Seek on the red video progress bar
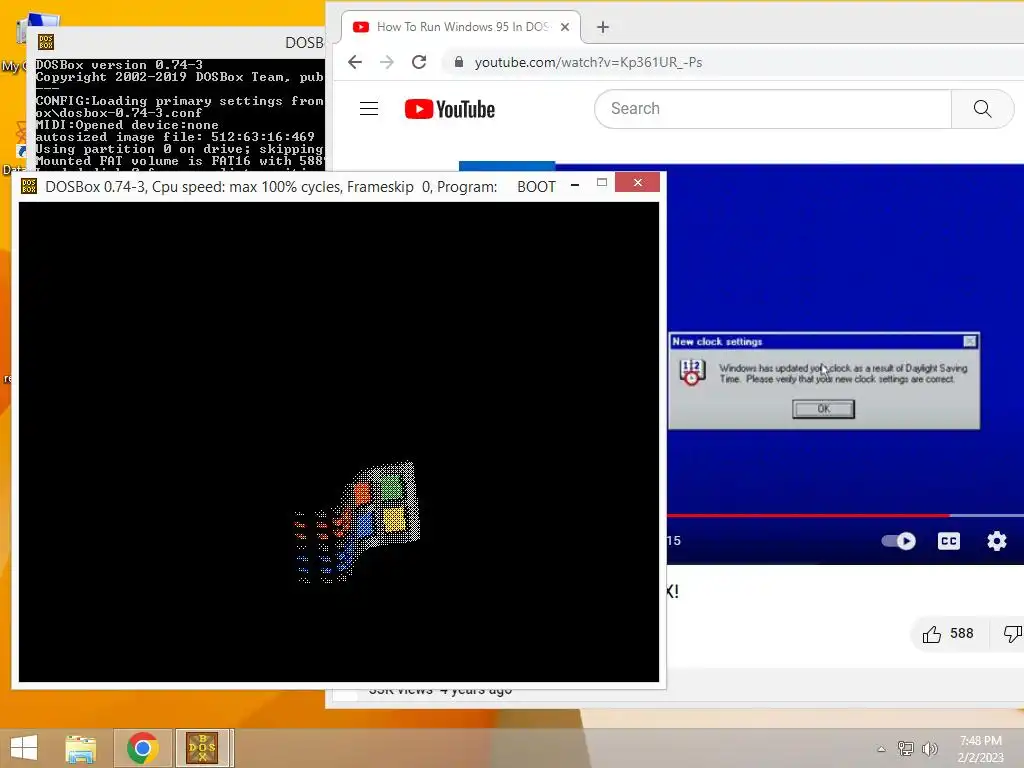The height and width of the screenshot is (768, 1024). coord(807,515)
